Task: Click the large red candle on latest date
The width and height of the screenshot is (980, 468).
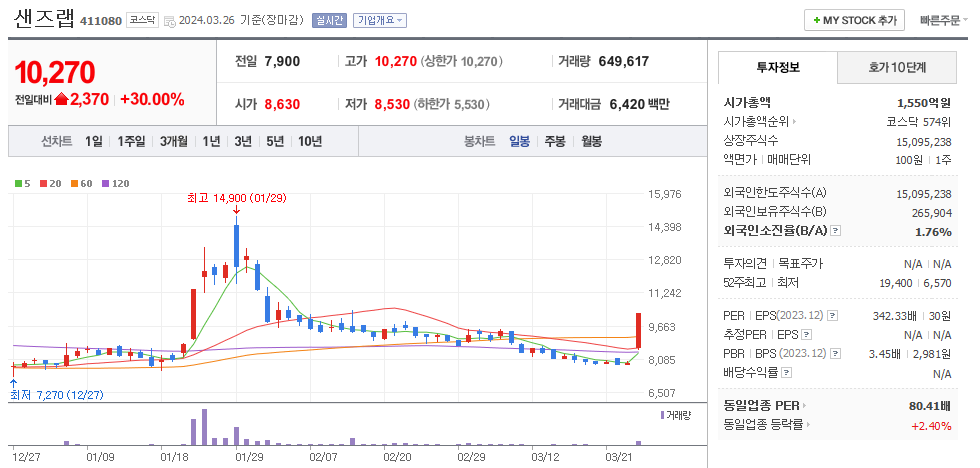Action: pyautogui.click(x=638, y=330)
